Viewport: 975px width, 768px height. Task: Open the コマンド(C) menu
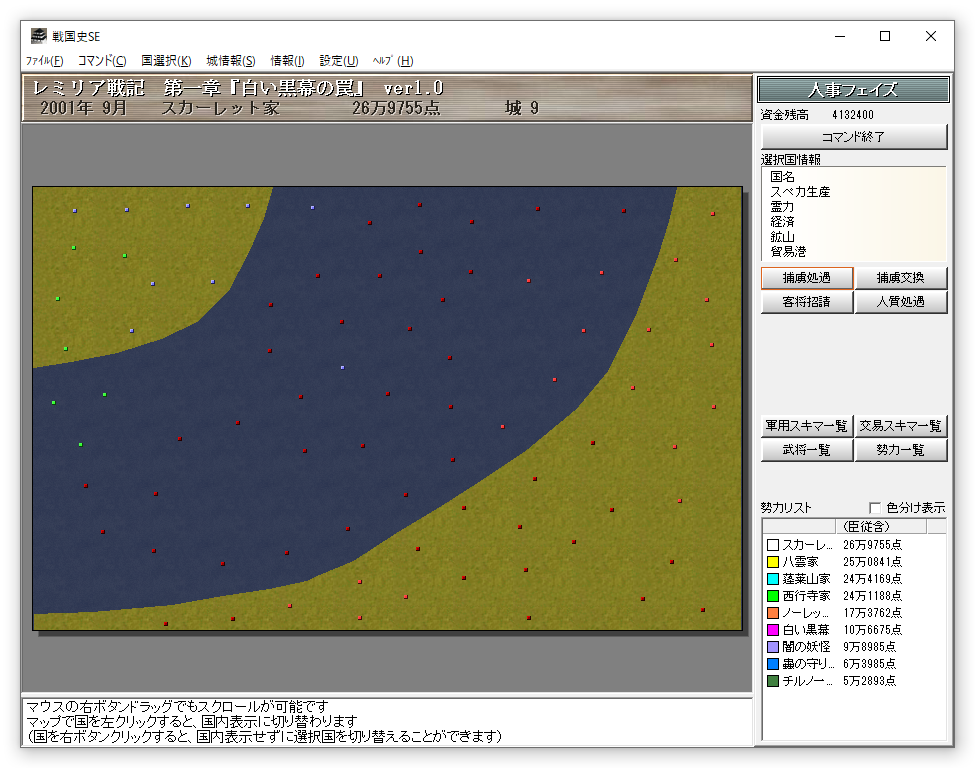point(102,61)
